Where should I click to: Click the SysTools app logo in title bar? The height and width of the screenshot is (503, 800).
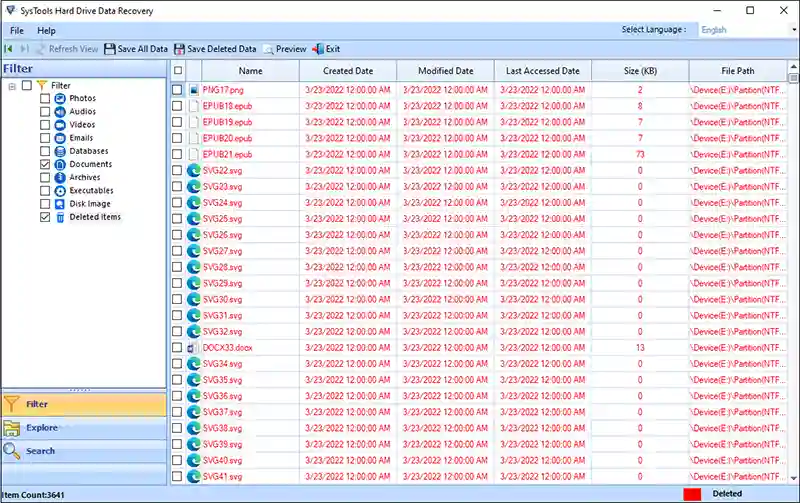click(x=10, y=11)
